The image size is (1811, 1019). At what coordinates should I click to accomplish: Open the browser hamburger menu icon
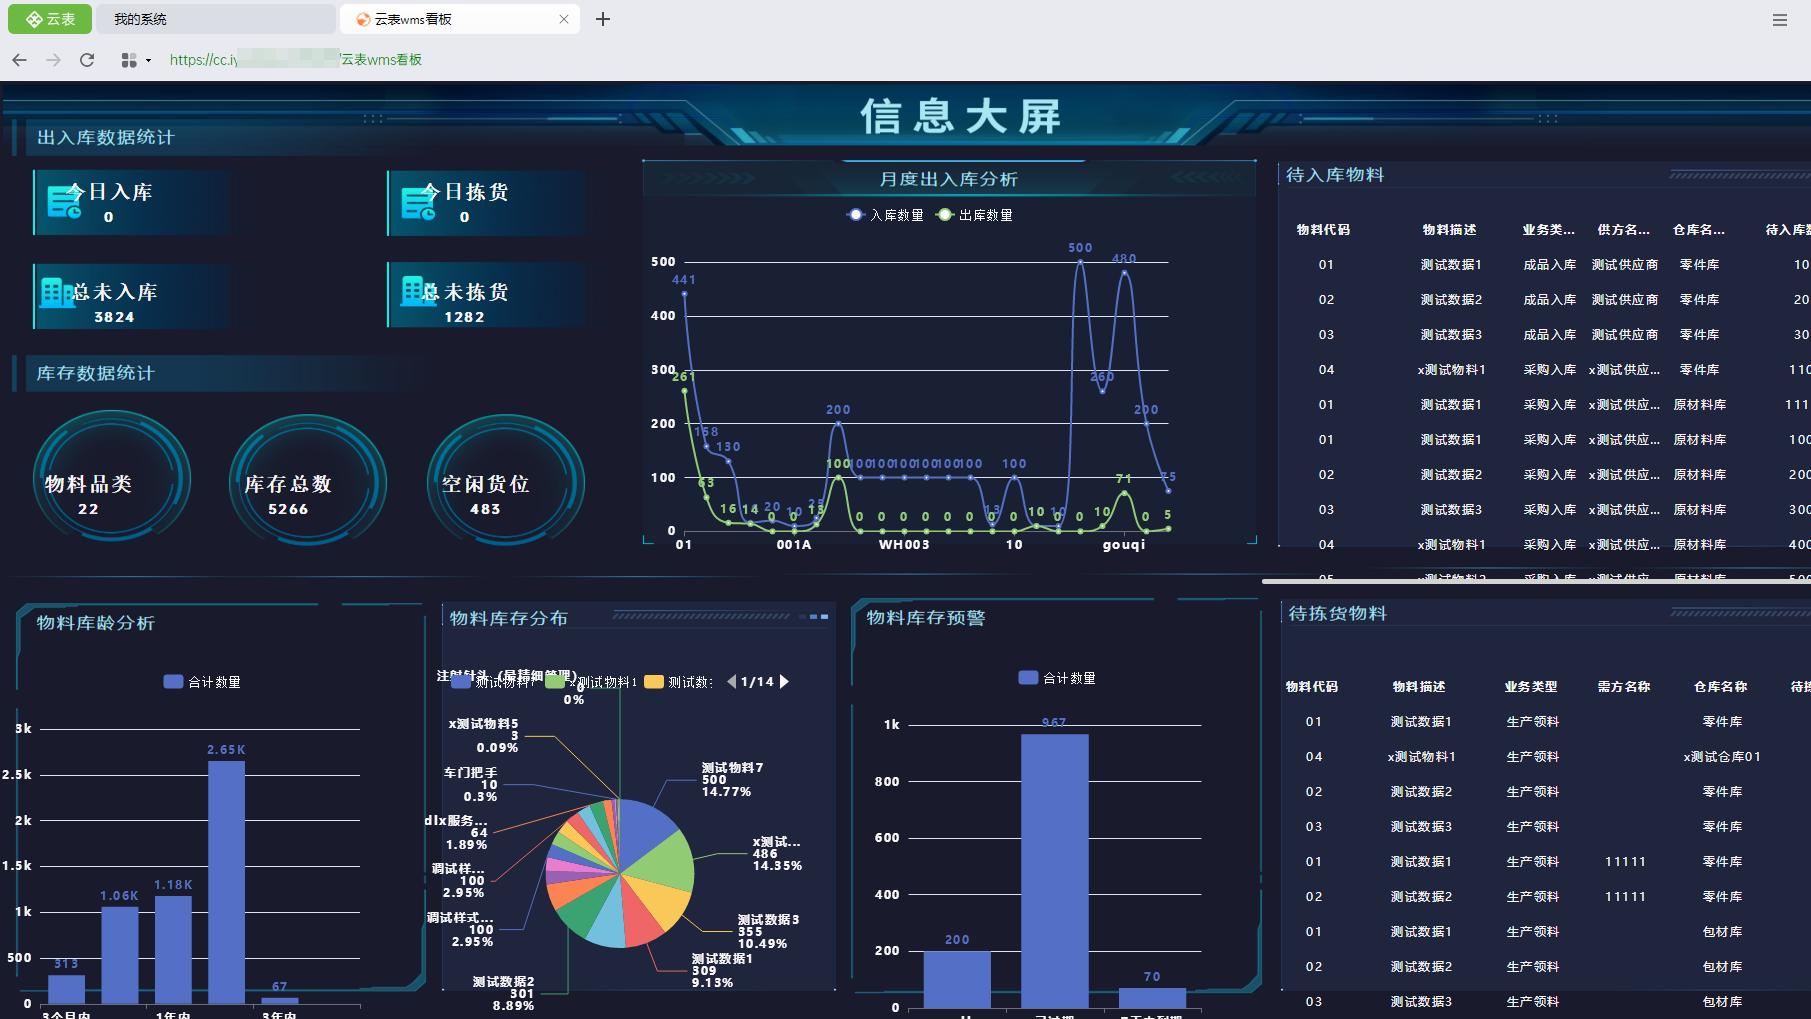point(1779,19)
